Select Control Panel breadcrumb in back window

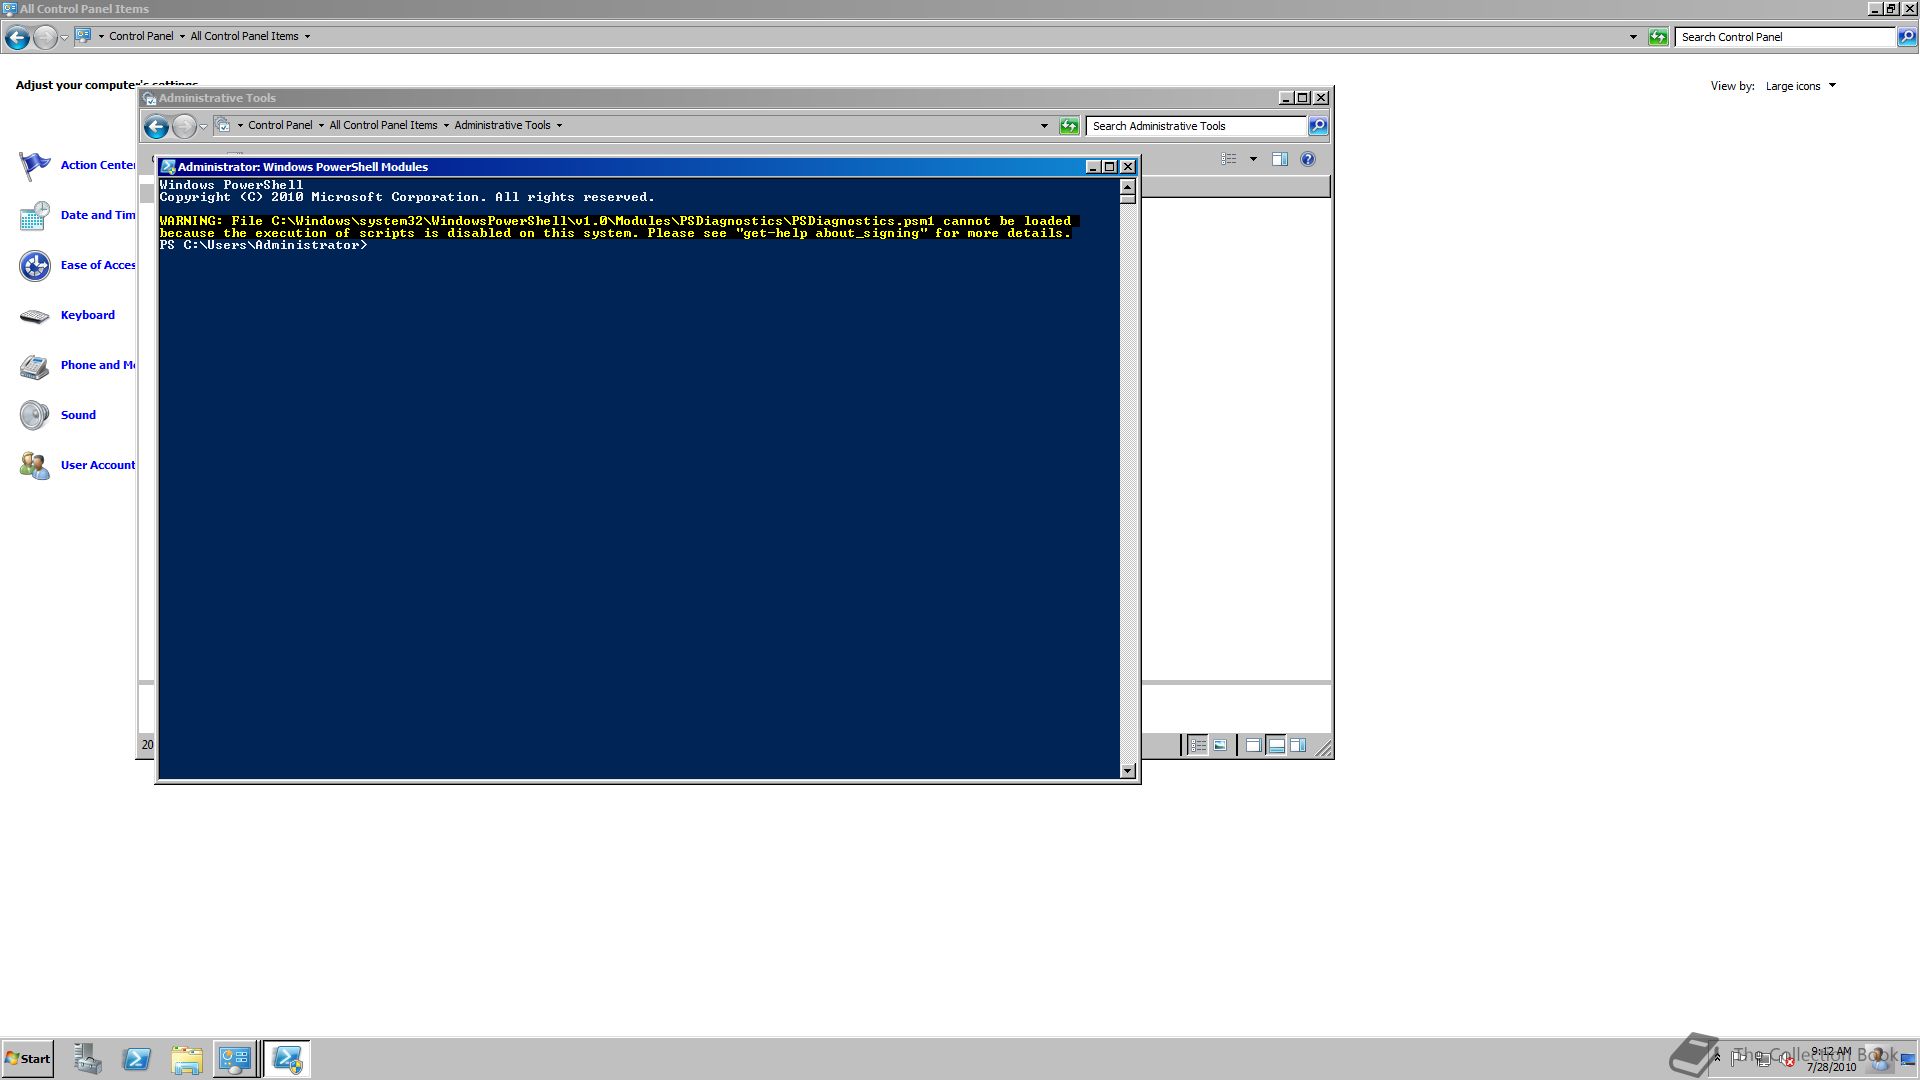click(141, 37)
